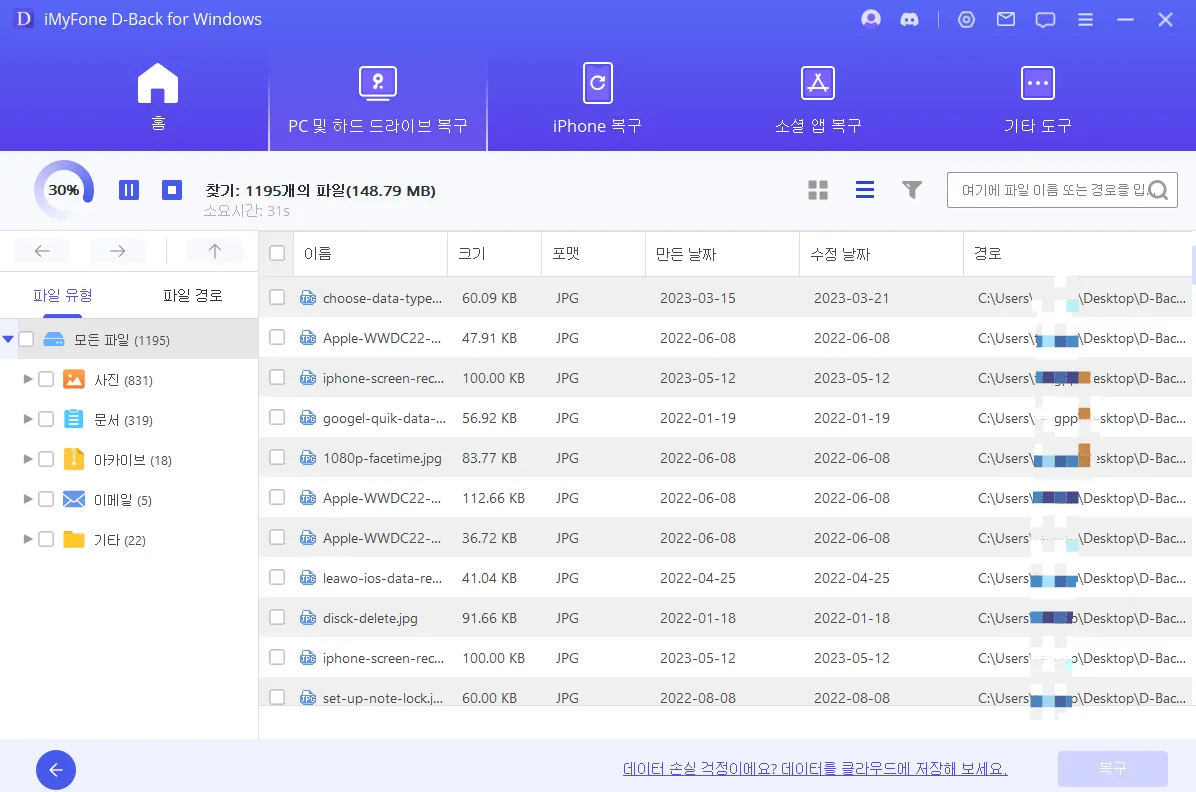The width and height of the screenshot is (1196, 792).
Task: Check leawo-ios-data-re file checkbox
Action: pos(277,577)
